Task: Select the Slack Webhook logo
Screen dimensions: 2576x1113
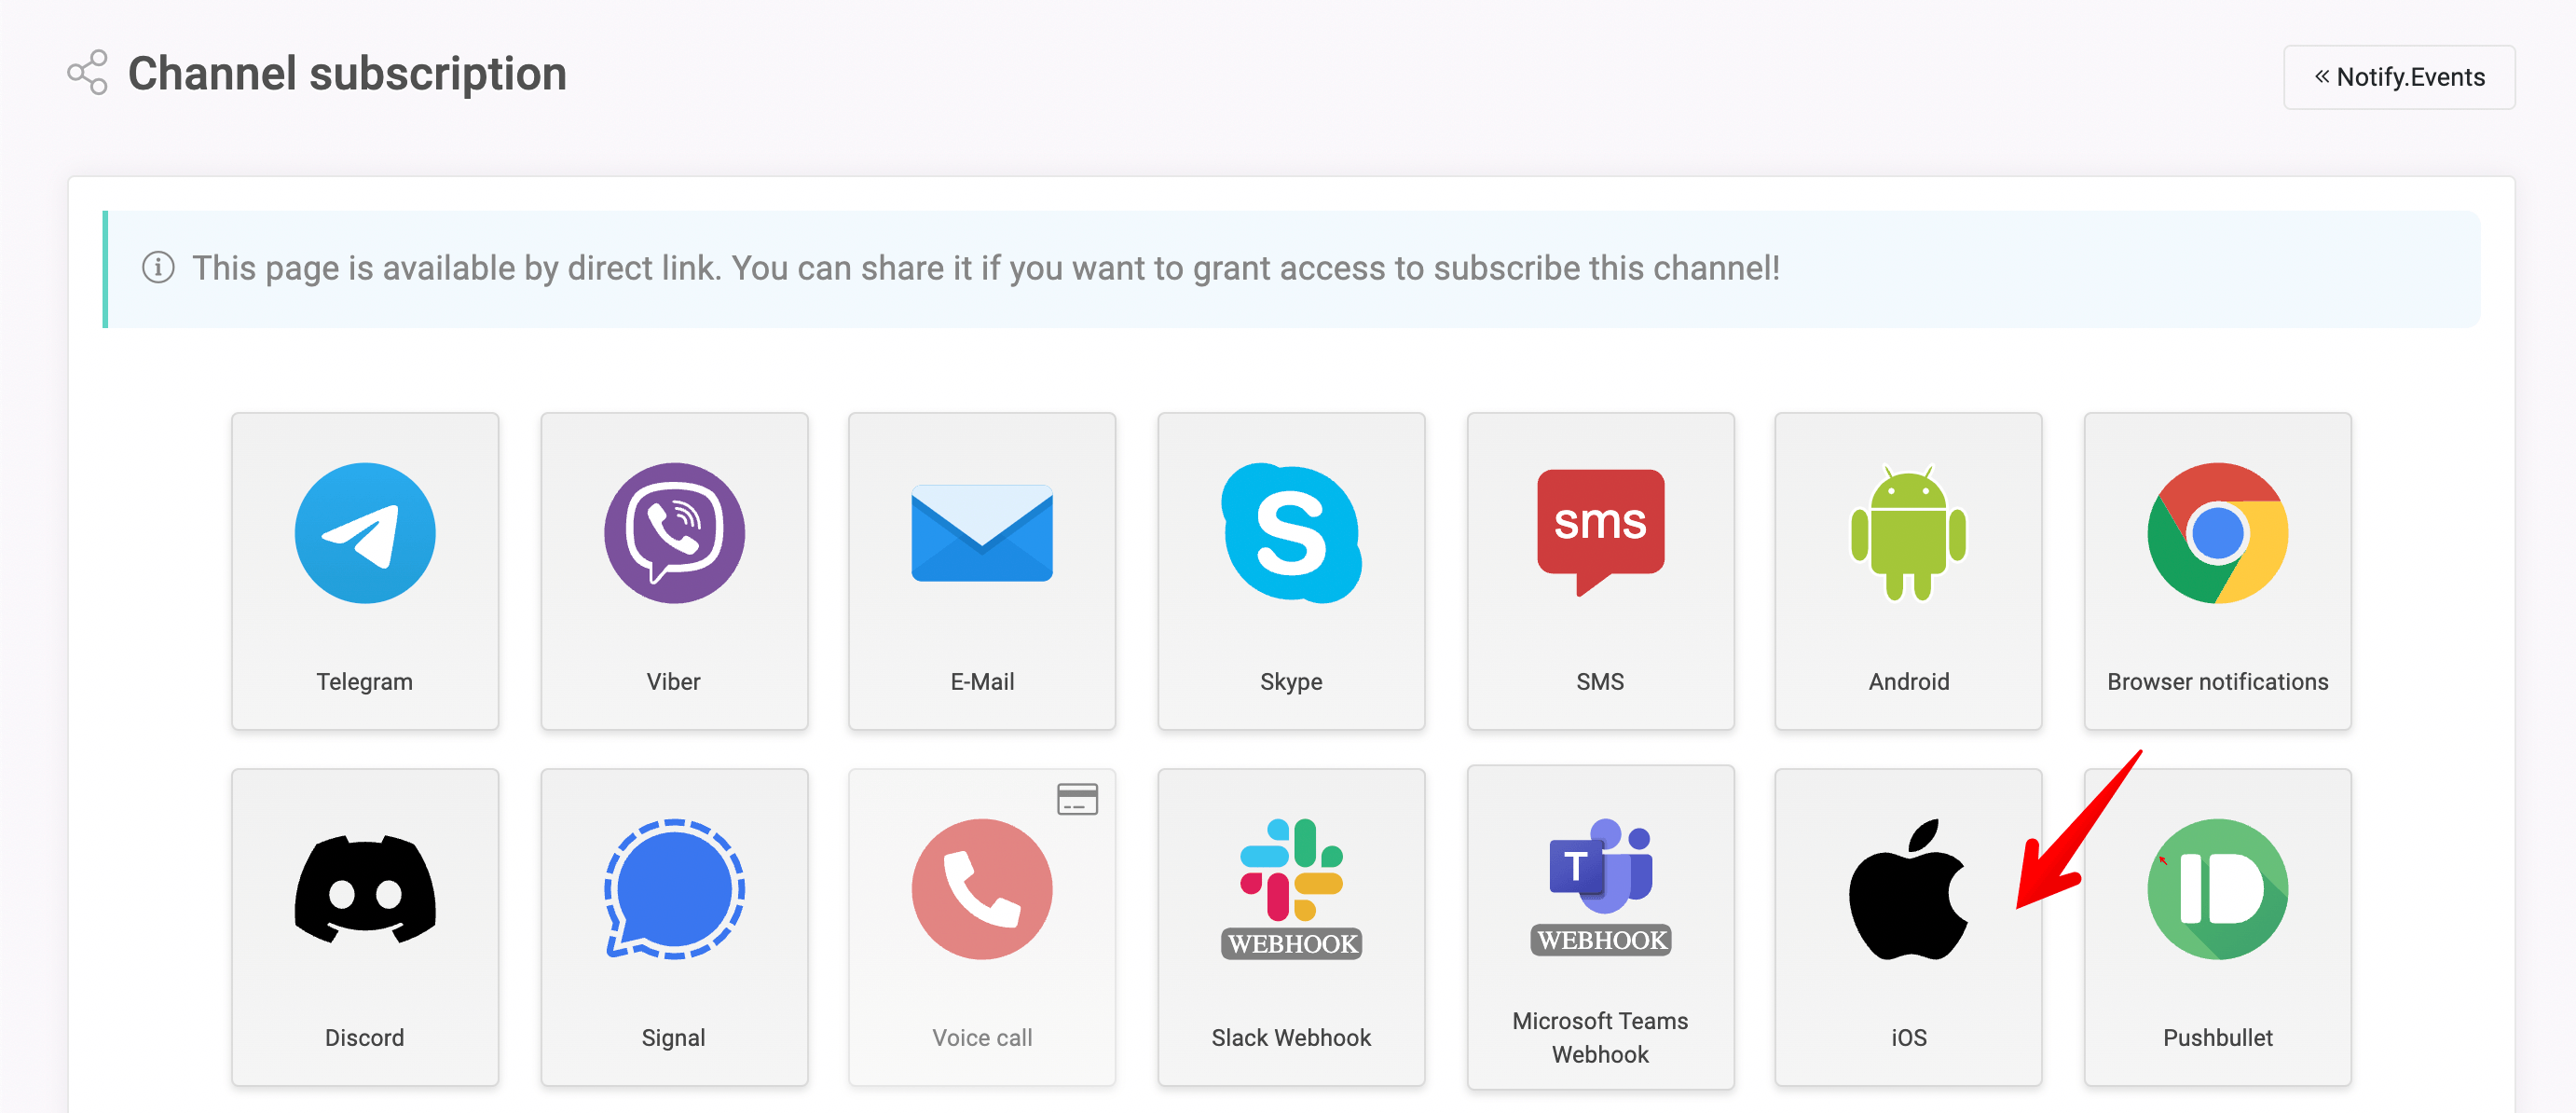Action: 1291,889
